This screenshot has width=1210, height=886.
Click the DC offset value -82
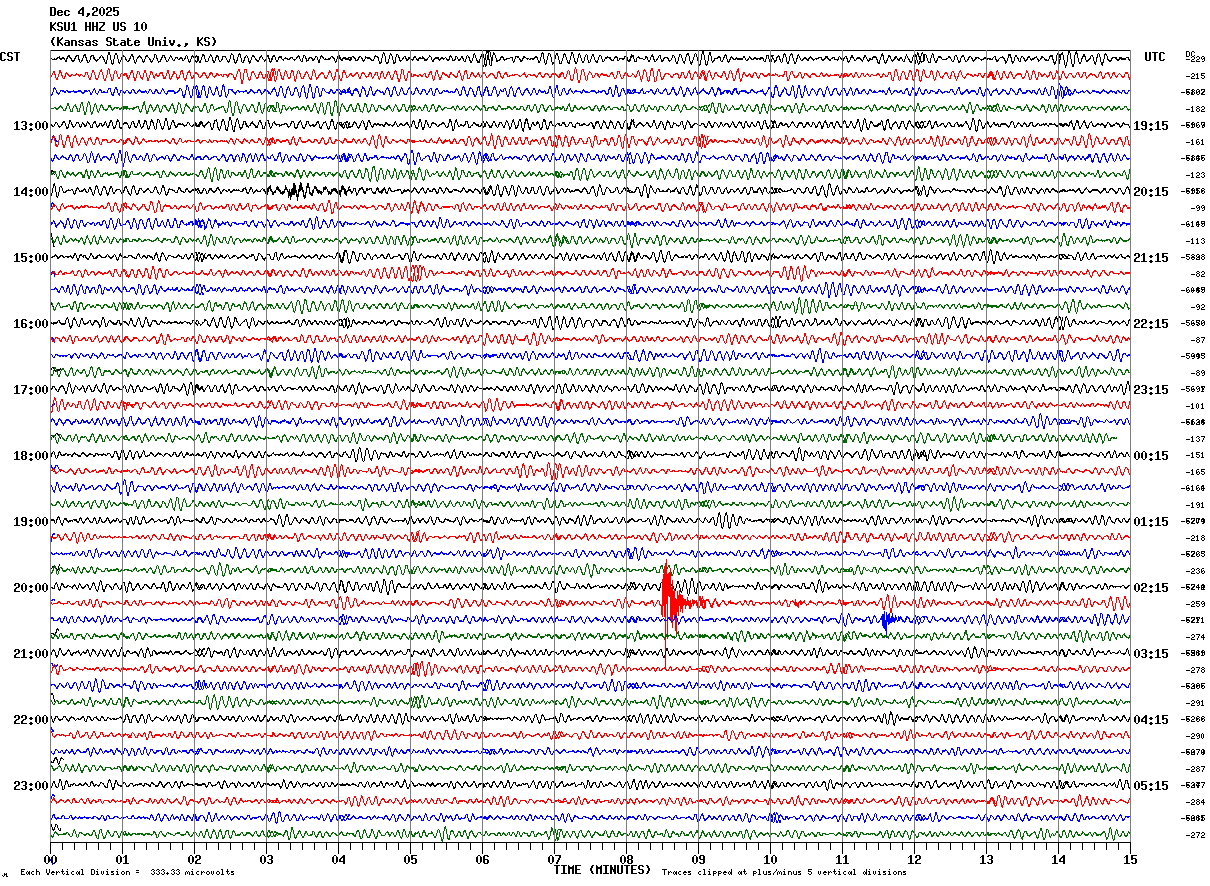tap(1197, 274)
